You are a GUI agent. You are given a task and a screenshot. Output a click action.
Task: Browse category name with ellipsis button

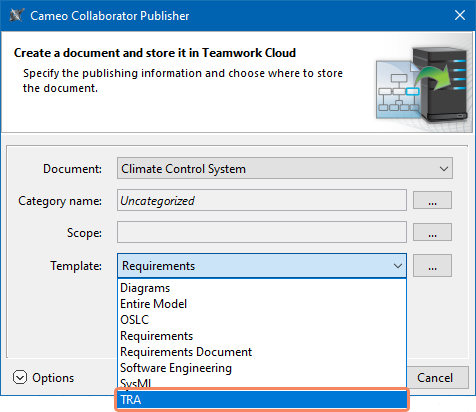[x=432, y=200]
